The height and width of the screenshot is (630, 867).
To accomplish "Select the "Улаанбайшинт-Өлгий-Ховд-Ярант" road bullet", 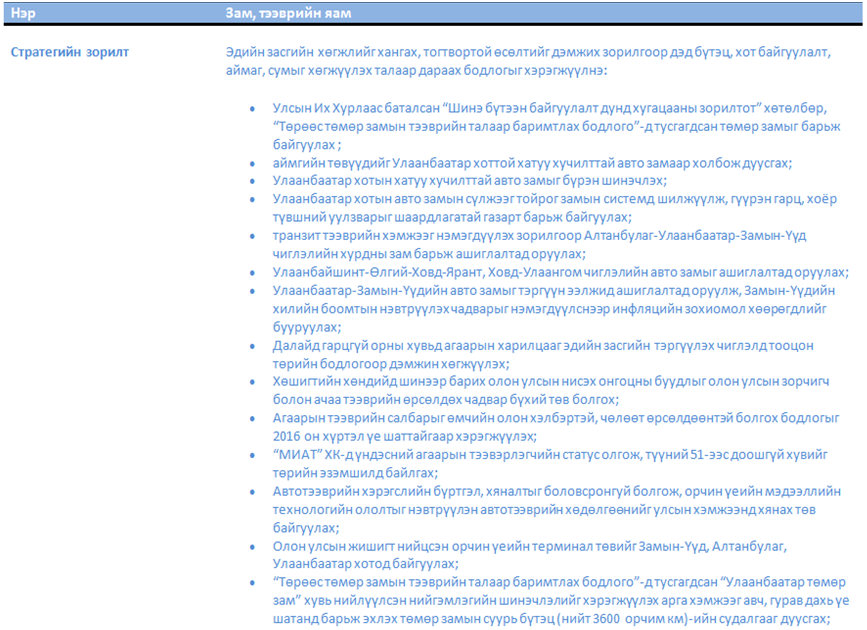I will [560, 272].
